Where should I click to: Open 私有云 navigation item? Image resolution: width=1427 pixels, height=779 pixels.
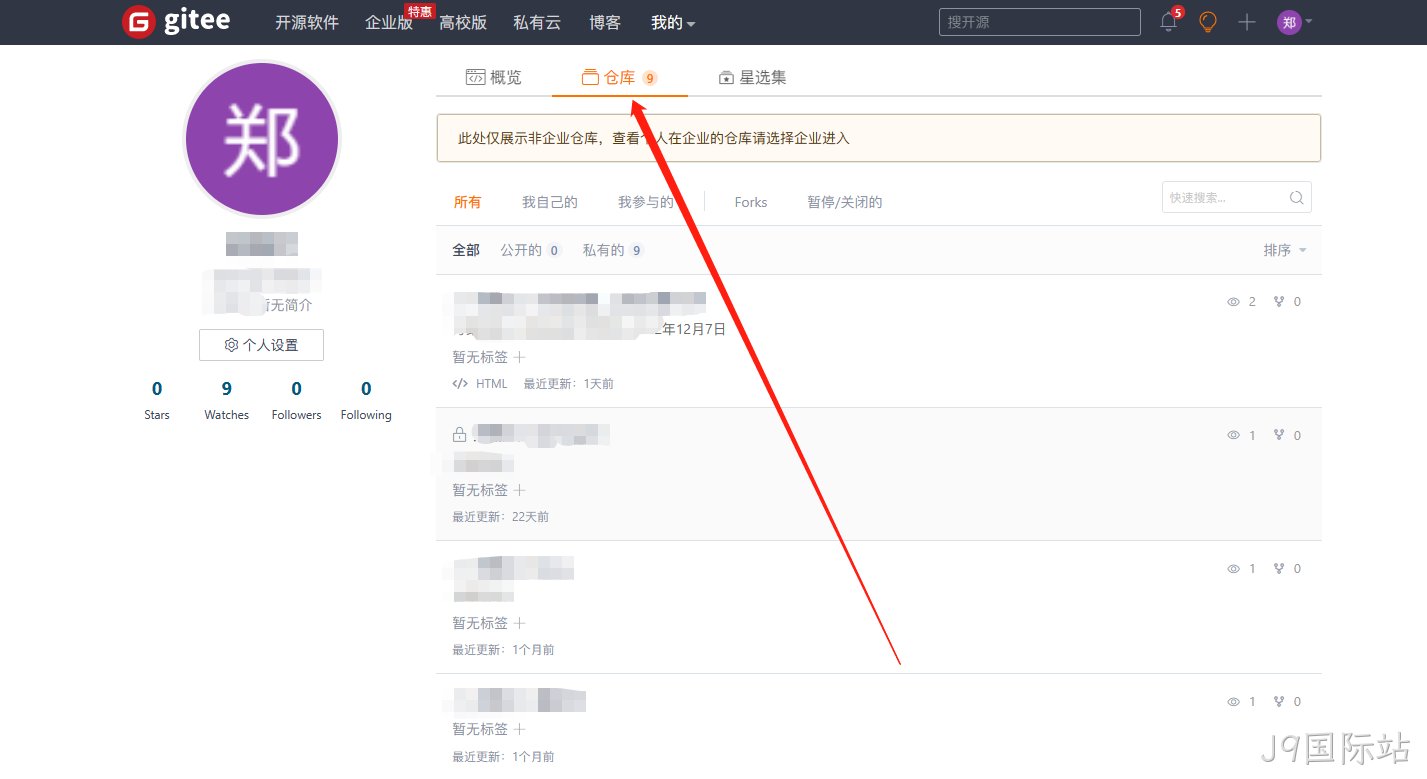[x=537, y=22]
